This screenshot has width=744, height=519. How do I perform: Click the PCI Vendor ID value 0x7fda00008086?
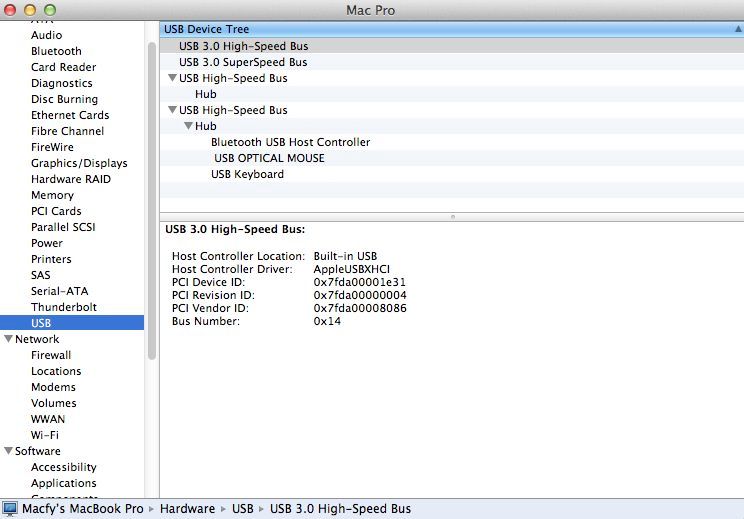click(x=360, y=308)
